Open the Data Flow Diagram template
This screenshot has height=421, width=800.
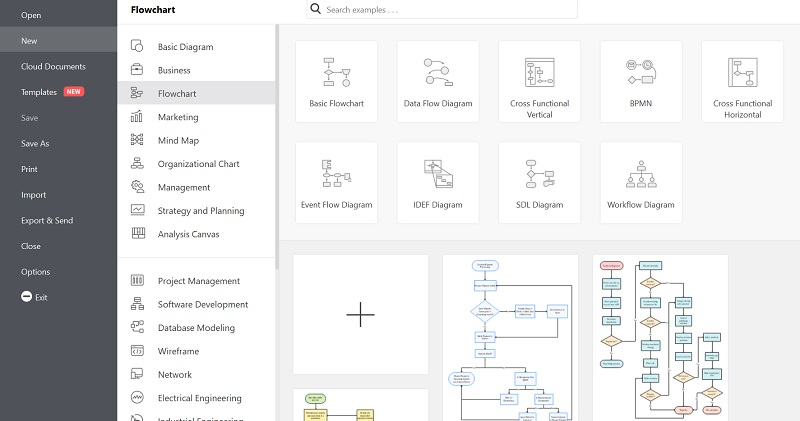438,82
